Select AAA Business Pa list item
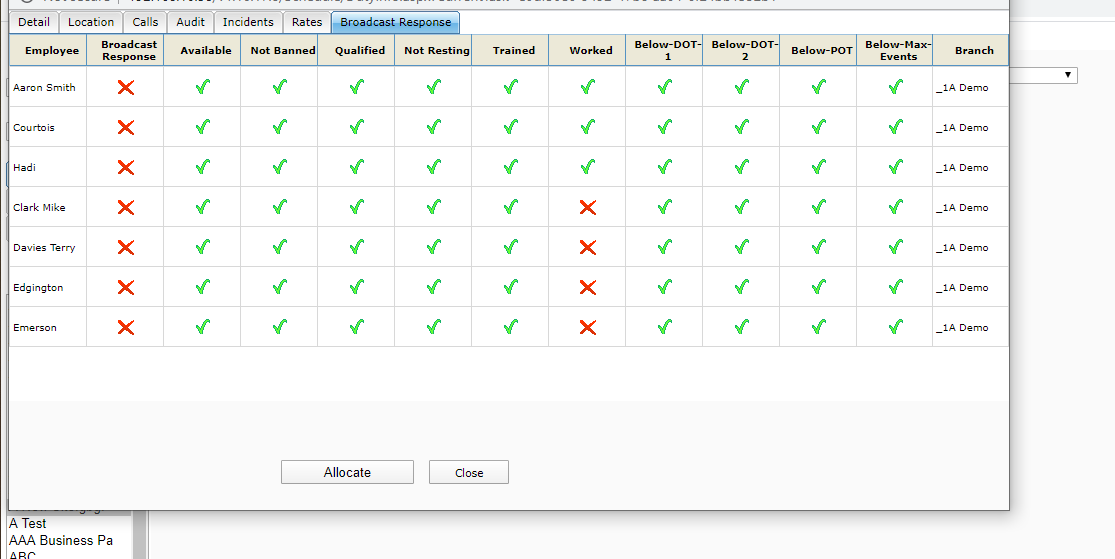Image resolution: width=1115 pixels, height=559 pixels. (x=61, y=541)
